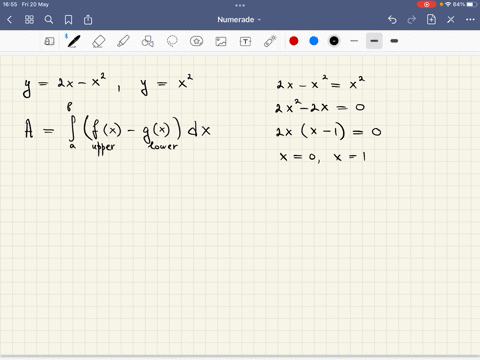Tap the time 16:55 in status bar
The width and height of the screenshot is (480, 360).
(x=10, y=4)
